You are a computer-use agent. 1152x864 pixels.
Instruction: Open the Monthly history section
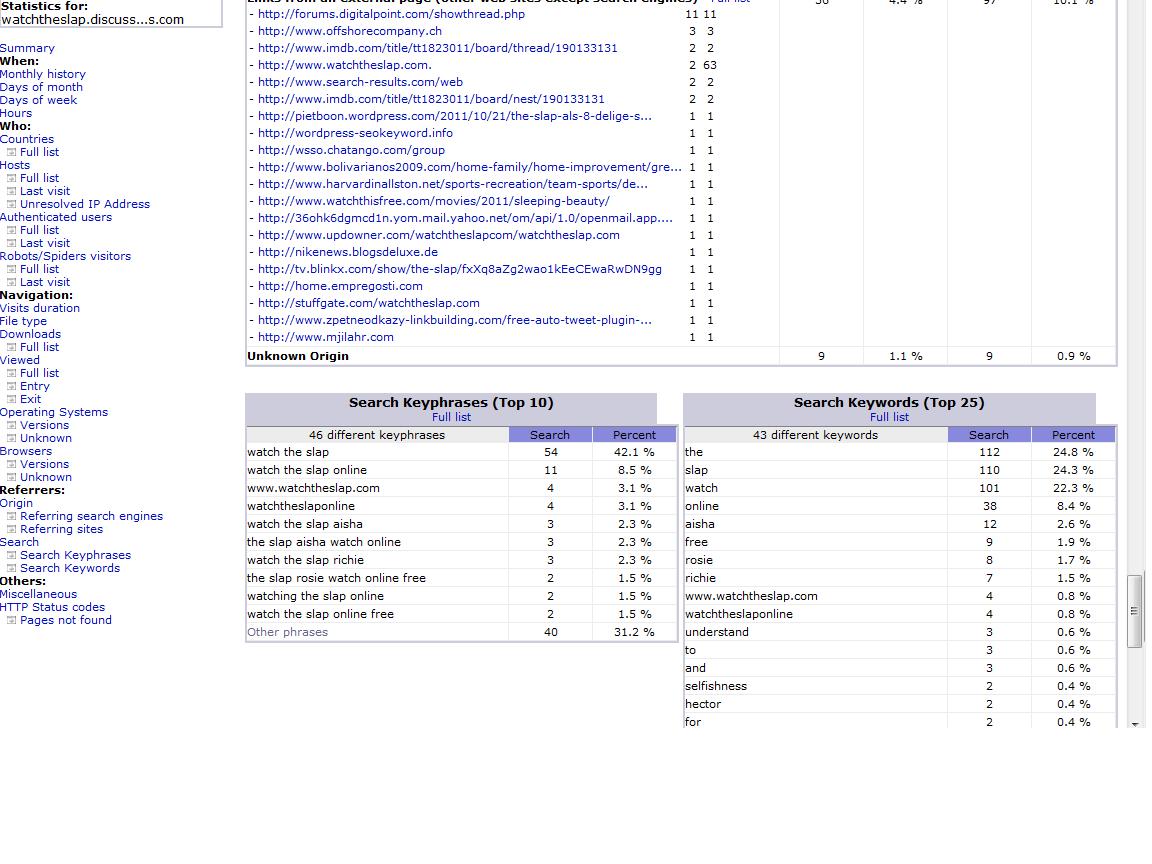[x=43, y=74]
